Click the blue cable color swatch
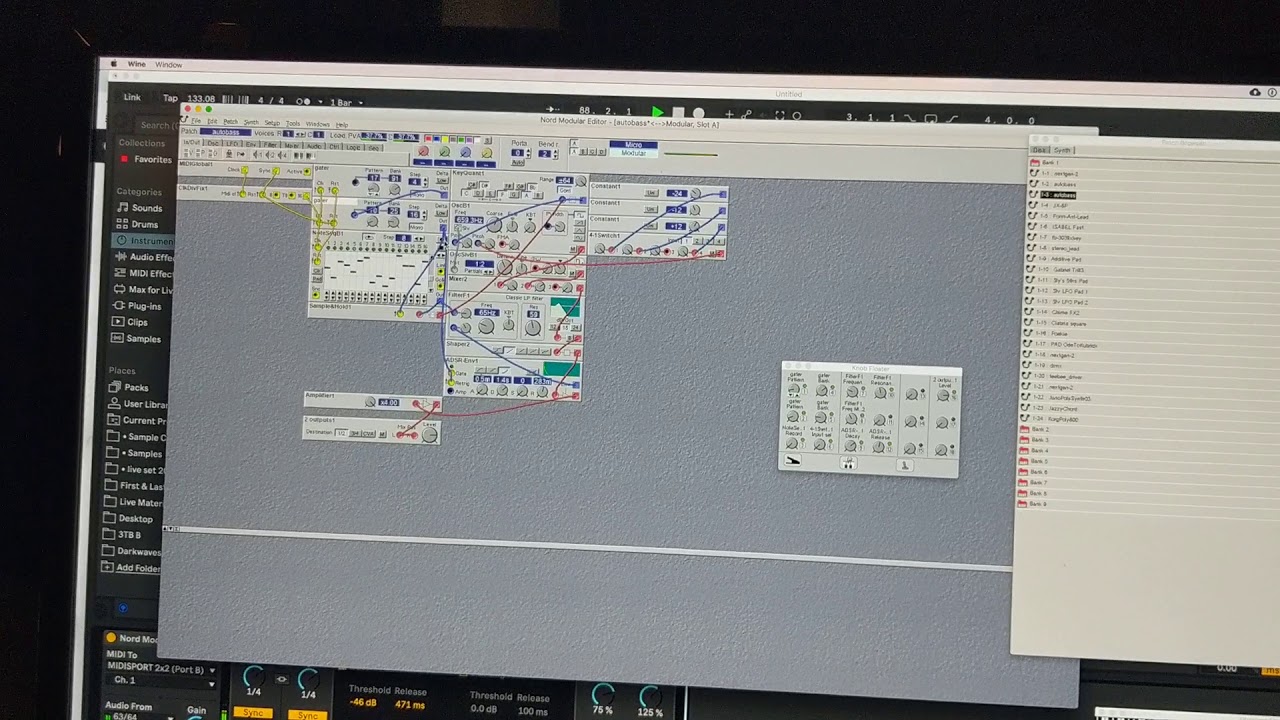1280x720 pixels. [x=436, y=139]
